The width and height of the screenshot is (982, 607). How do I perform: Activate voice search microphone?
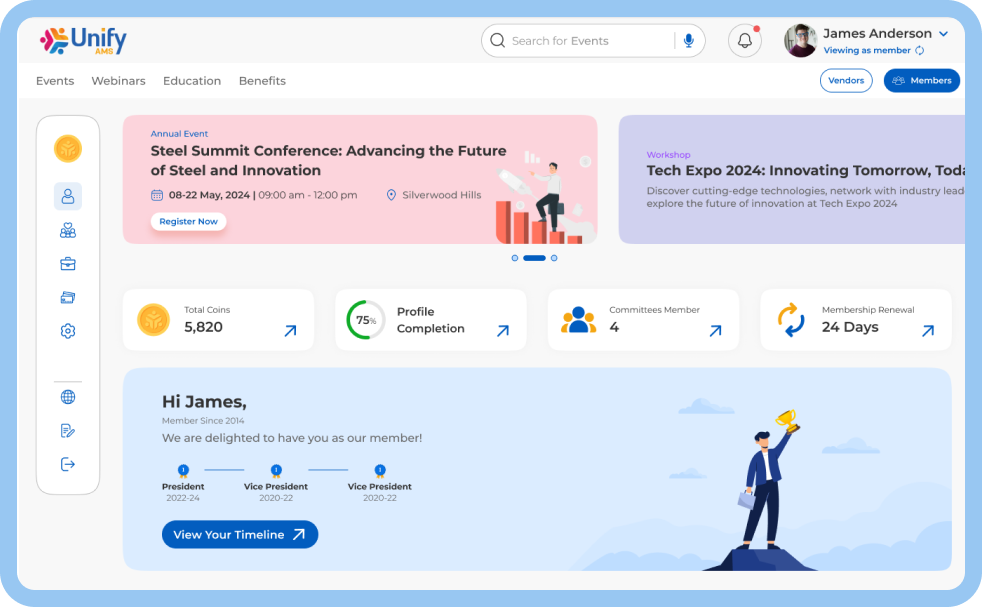point(688,41)
